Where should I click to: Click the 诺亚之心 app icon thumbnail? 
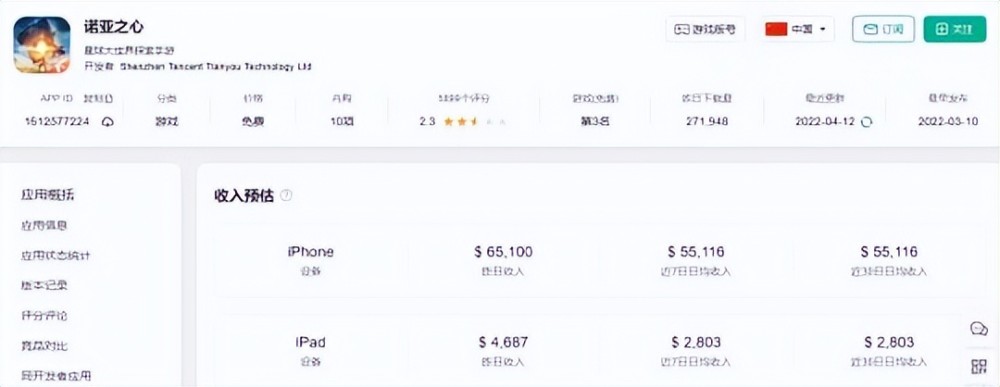coord(42,45)
